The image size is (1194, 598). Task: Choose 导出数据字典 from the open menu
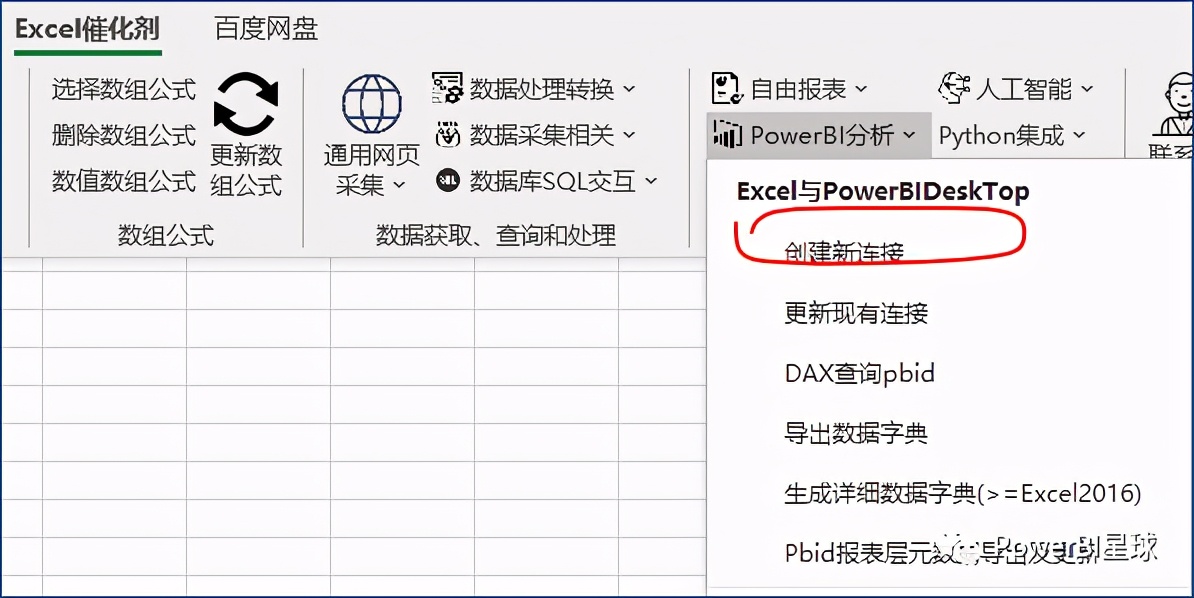coord(854,433)
